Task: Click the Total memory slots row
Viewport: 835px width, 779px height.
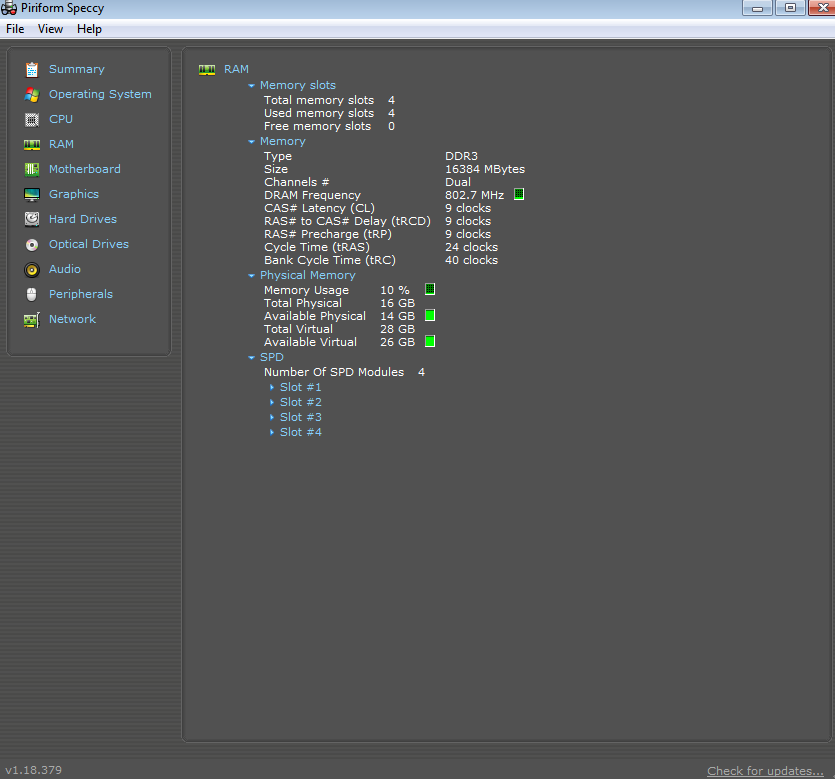Action: coord(329,100)
